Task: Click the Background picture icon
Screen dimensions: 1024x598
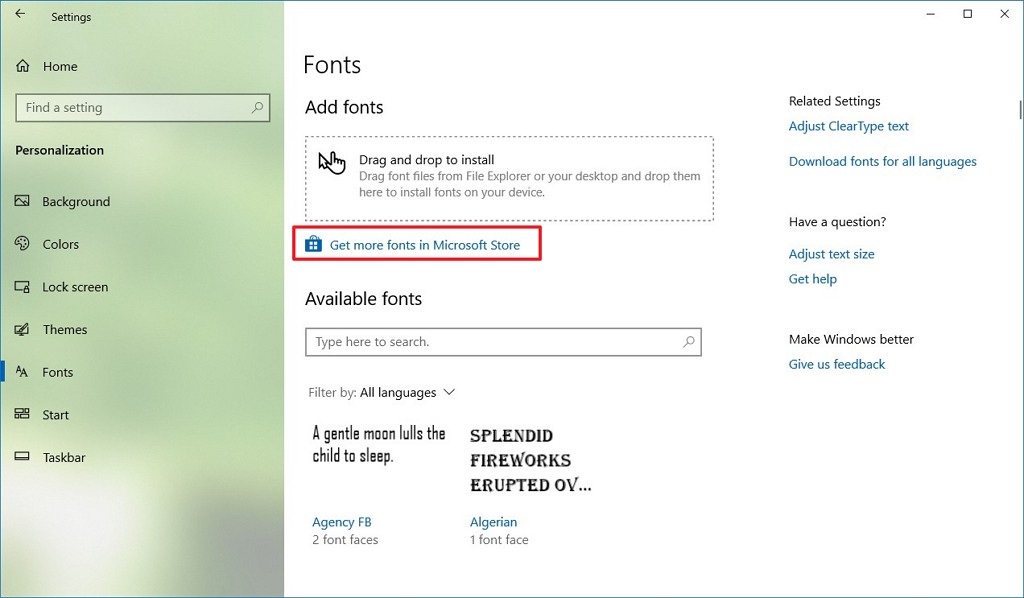Action: 22,201
